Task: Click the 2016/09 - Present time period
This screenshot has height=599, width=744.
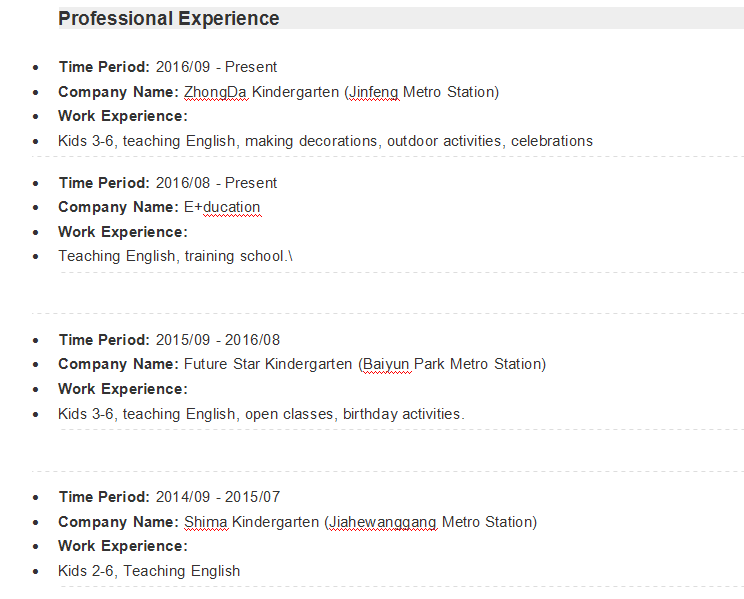Action: coord(216,67)
